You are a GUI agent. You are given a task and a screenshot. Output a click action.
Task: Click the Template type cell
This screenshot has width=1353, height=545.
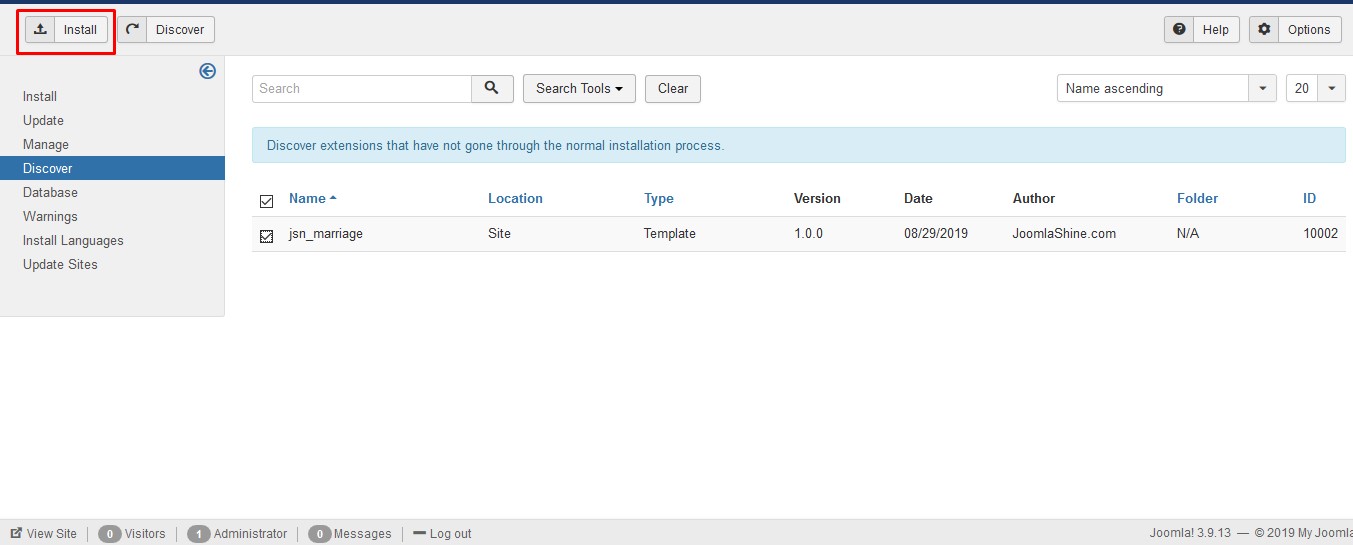click(670, 234)
